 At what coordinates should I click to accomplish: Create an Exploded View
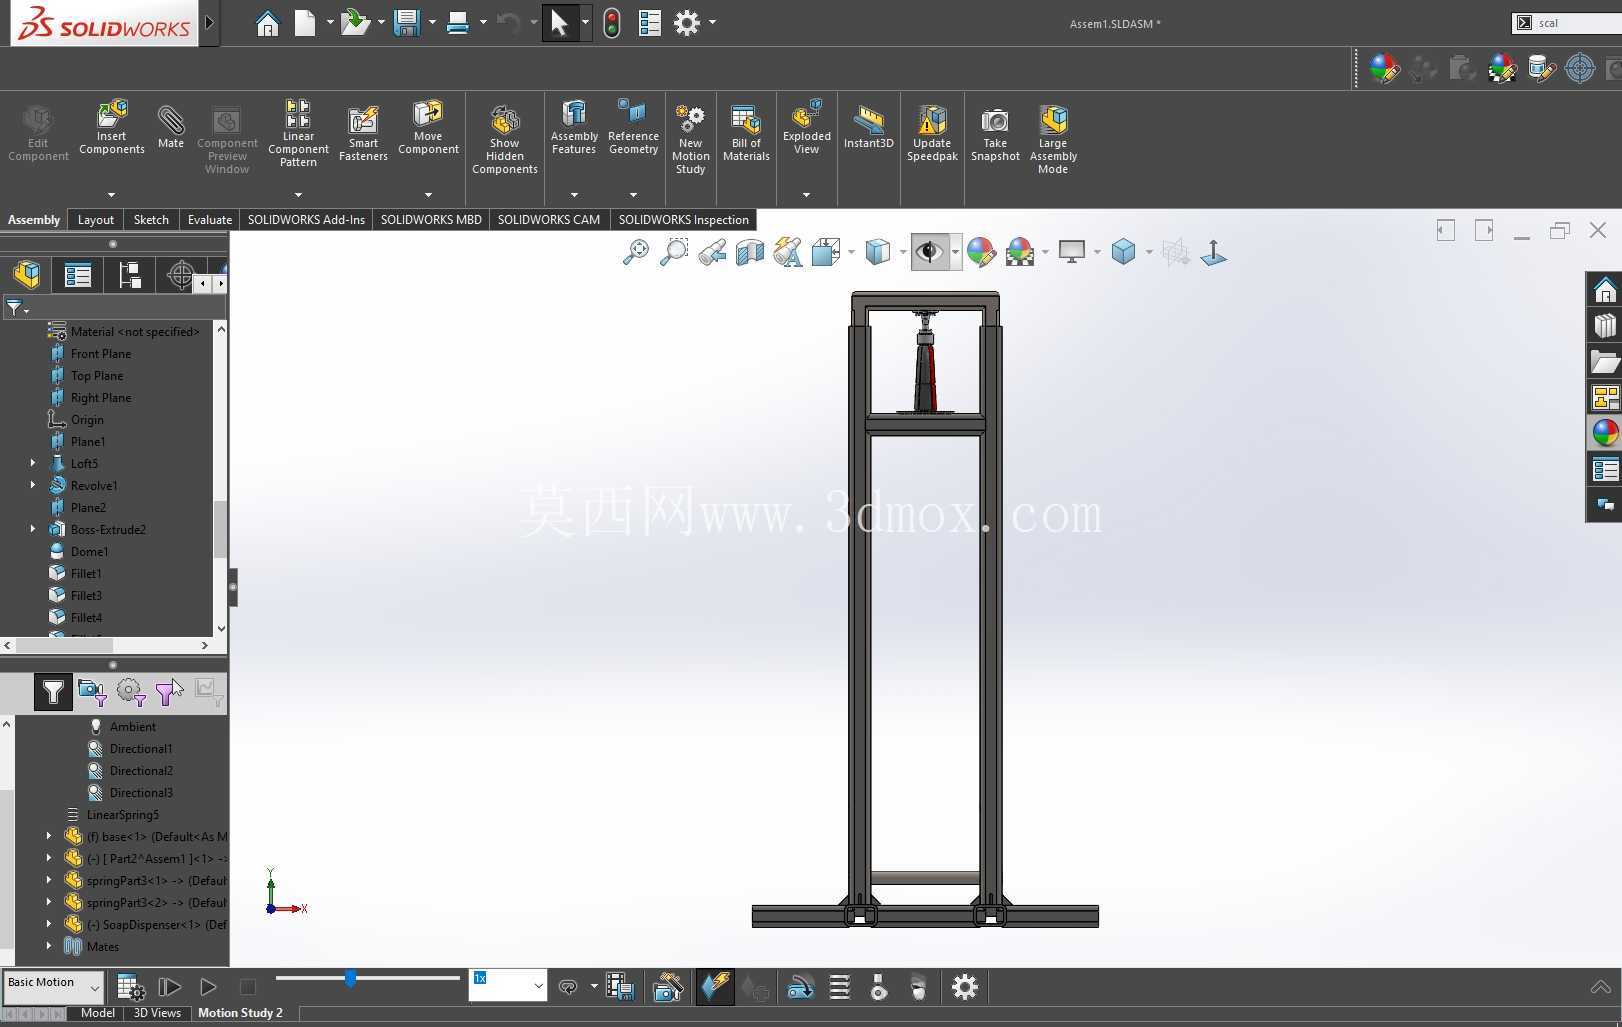click(x=807, y=127)
